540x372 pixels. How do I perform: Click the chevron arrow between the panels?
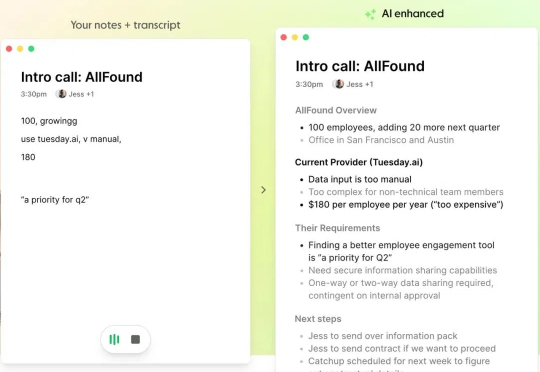(x=263, y=190)
